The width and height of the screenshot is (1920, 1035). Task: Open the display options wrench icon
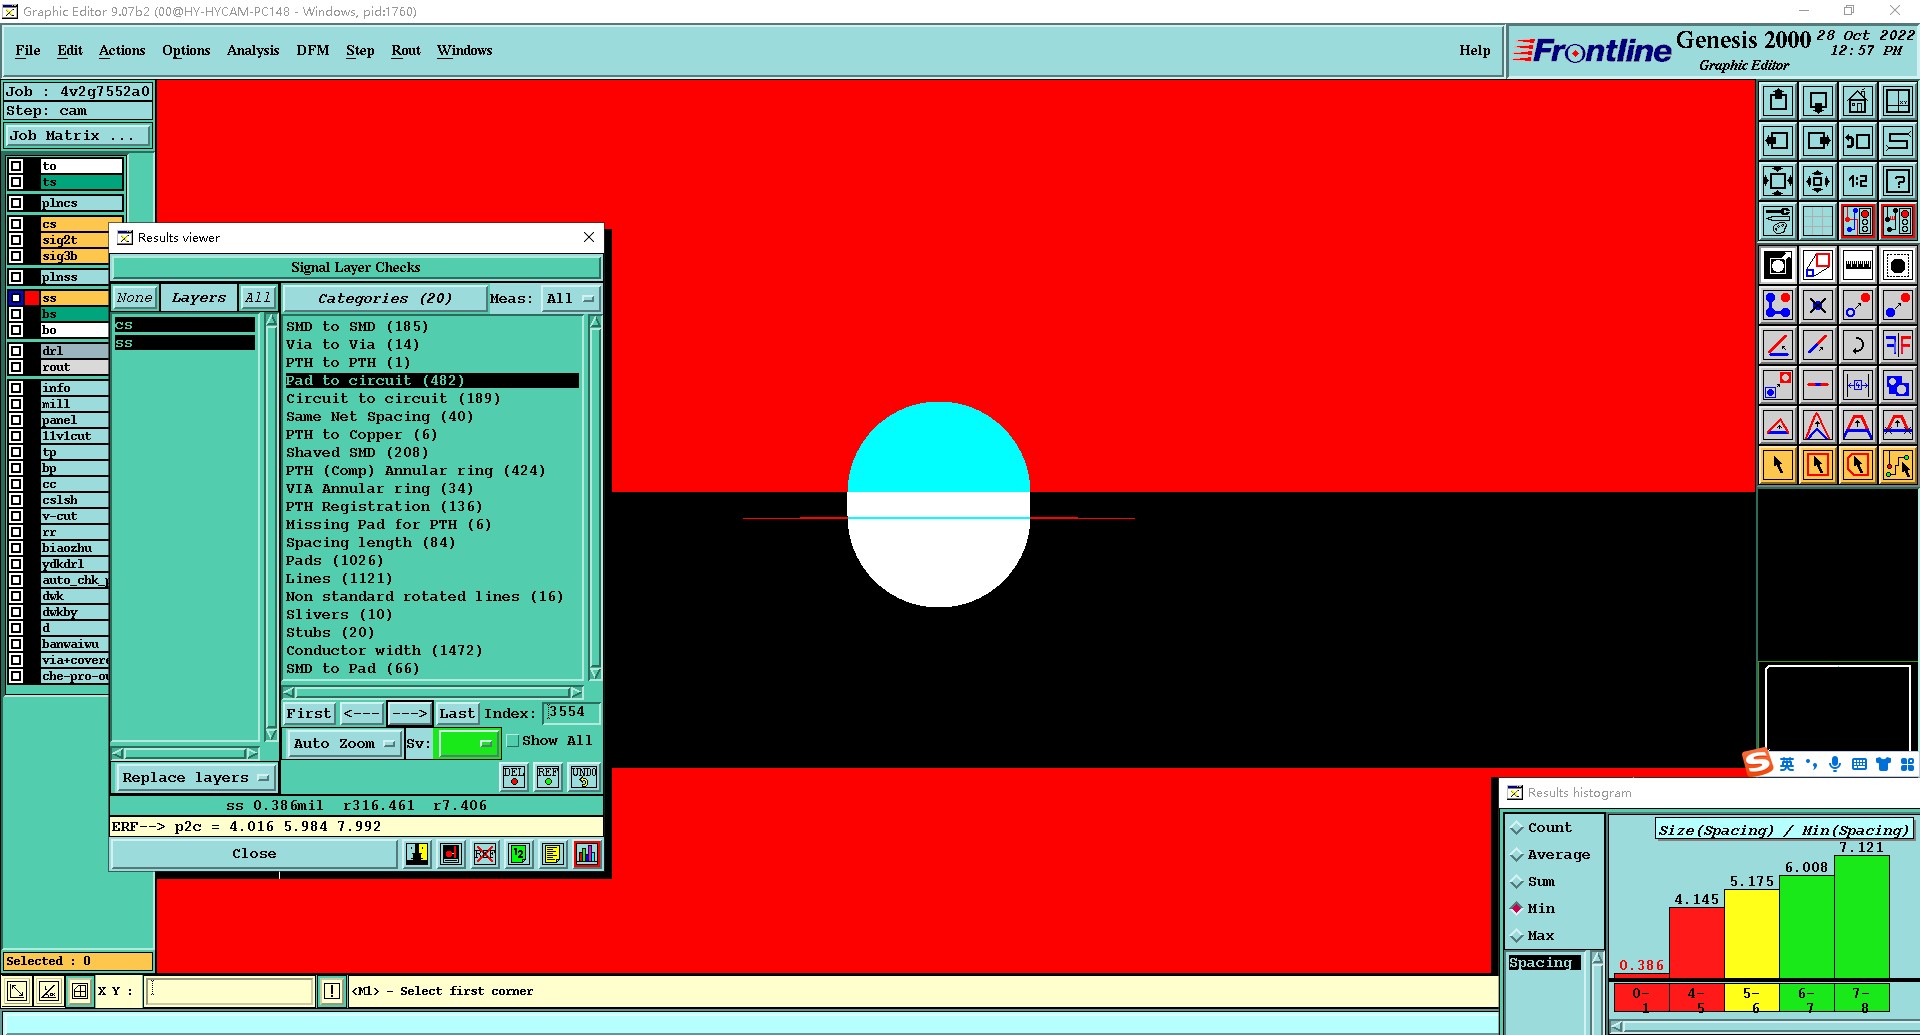pos(1778,221)
